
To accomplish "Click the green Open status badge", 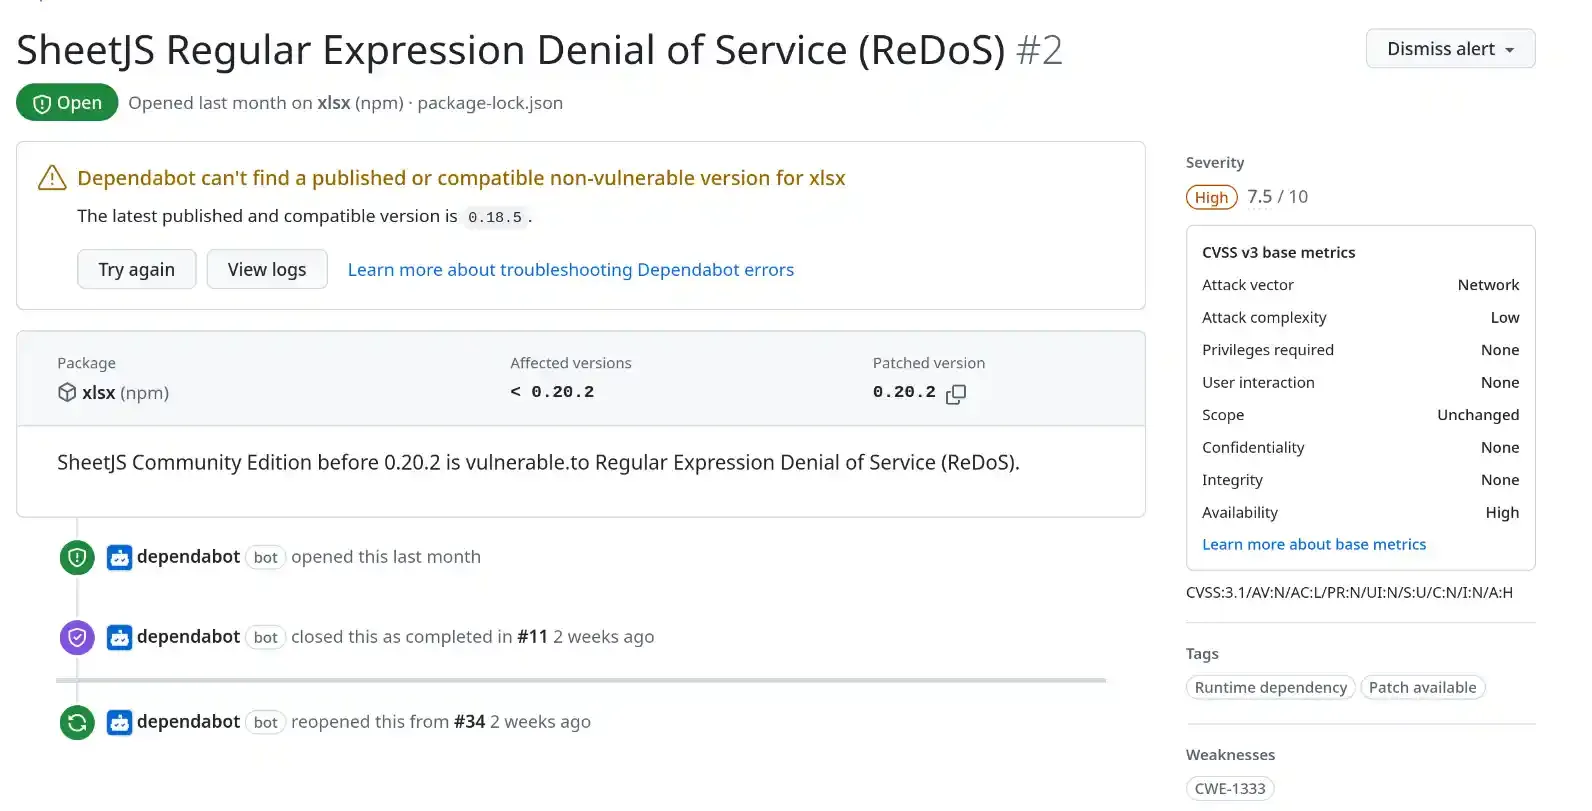I will pyautogui.click(x=67, y=103).
